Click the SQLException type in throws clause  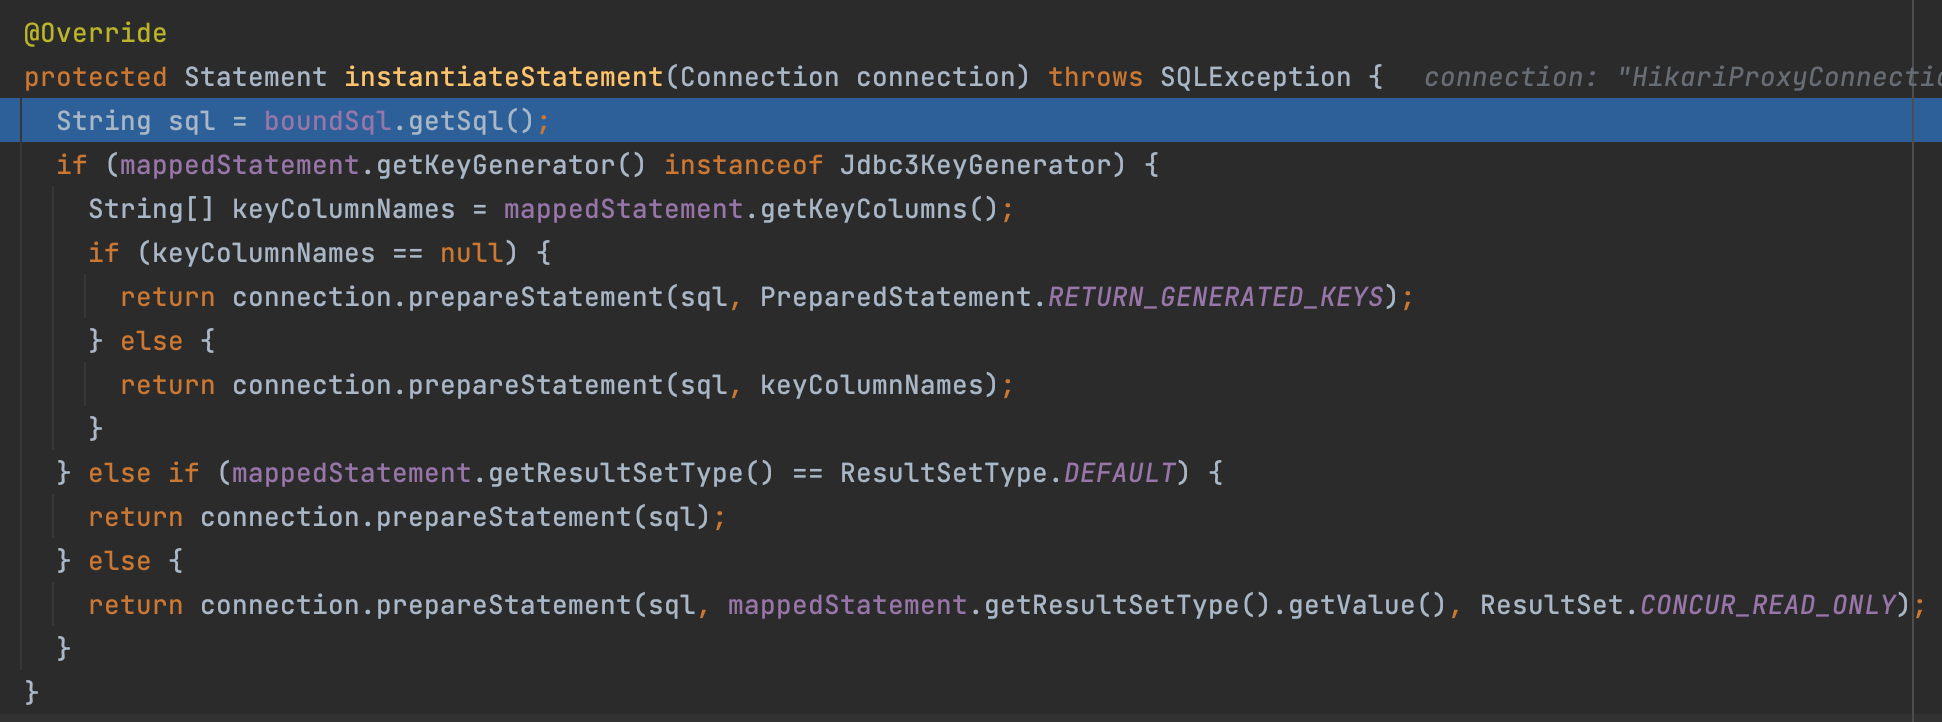[1255, 77]
